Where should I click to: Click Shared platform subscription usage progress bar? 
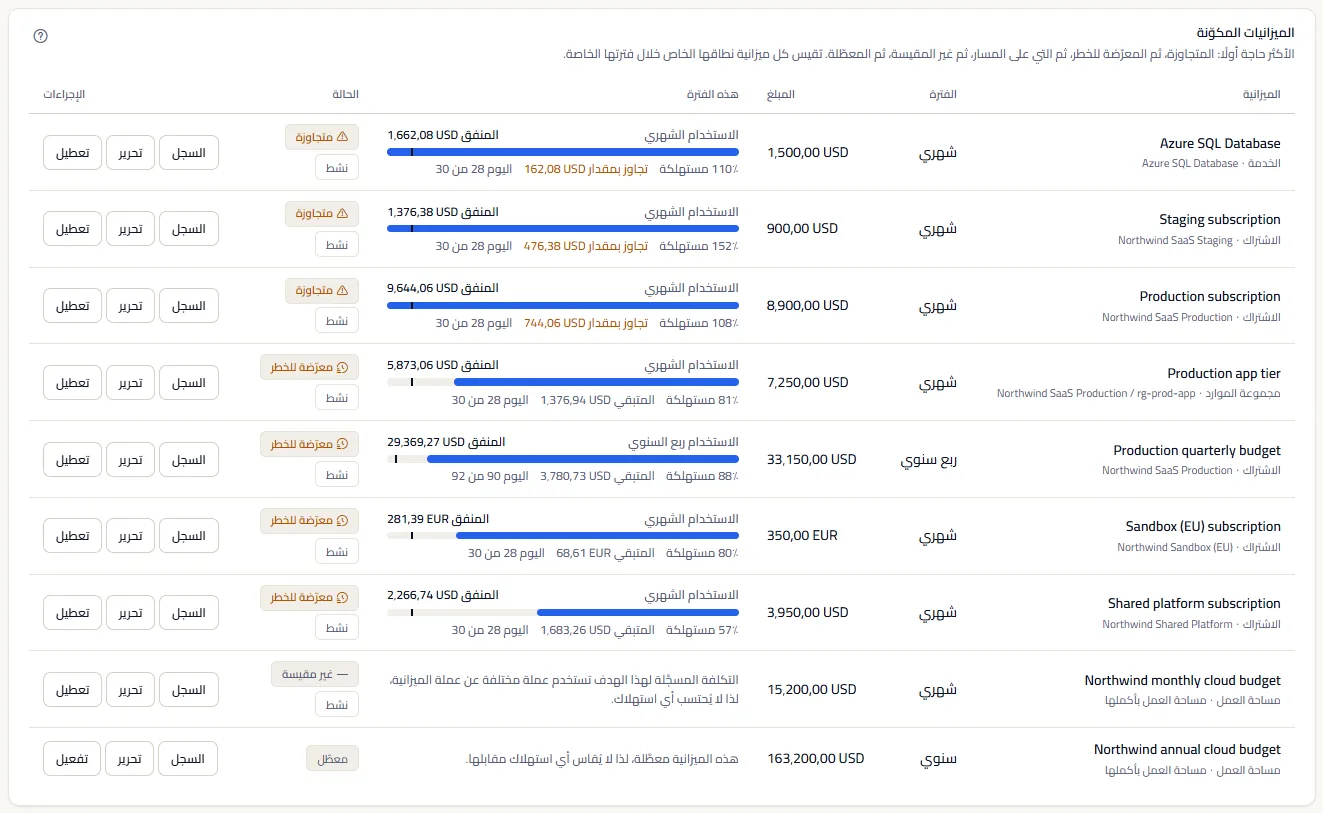pos(563,612)
